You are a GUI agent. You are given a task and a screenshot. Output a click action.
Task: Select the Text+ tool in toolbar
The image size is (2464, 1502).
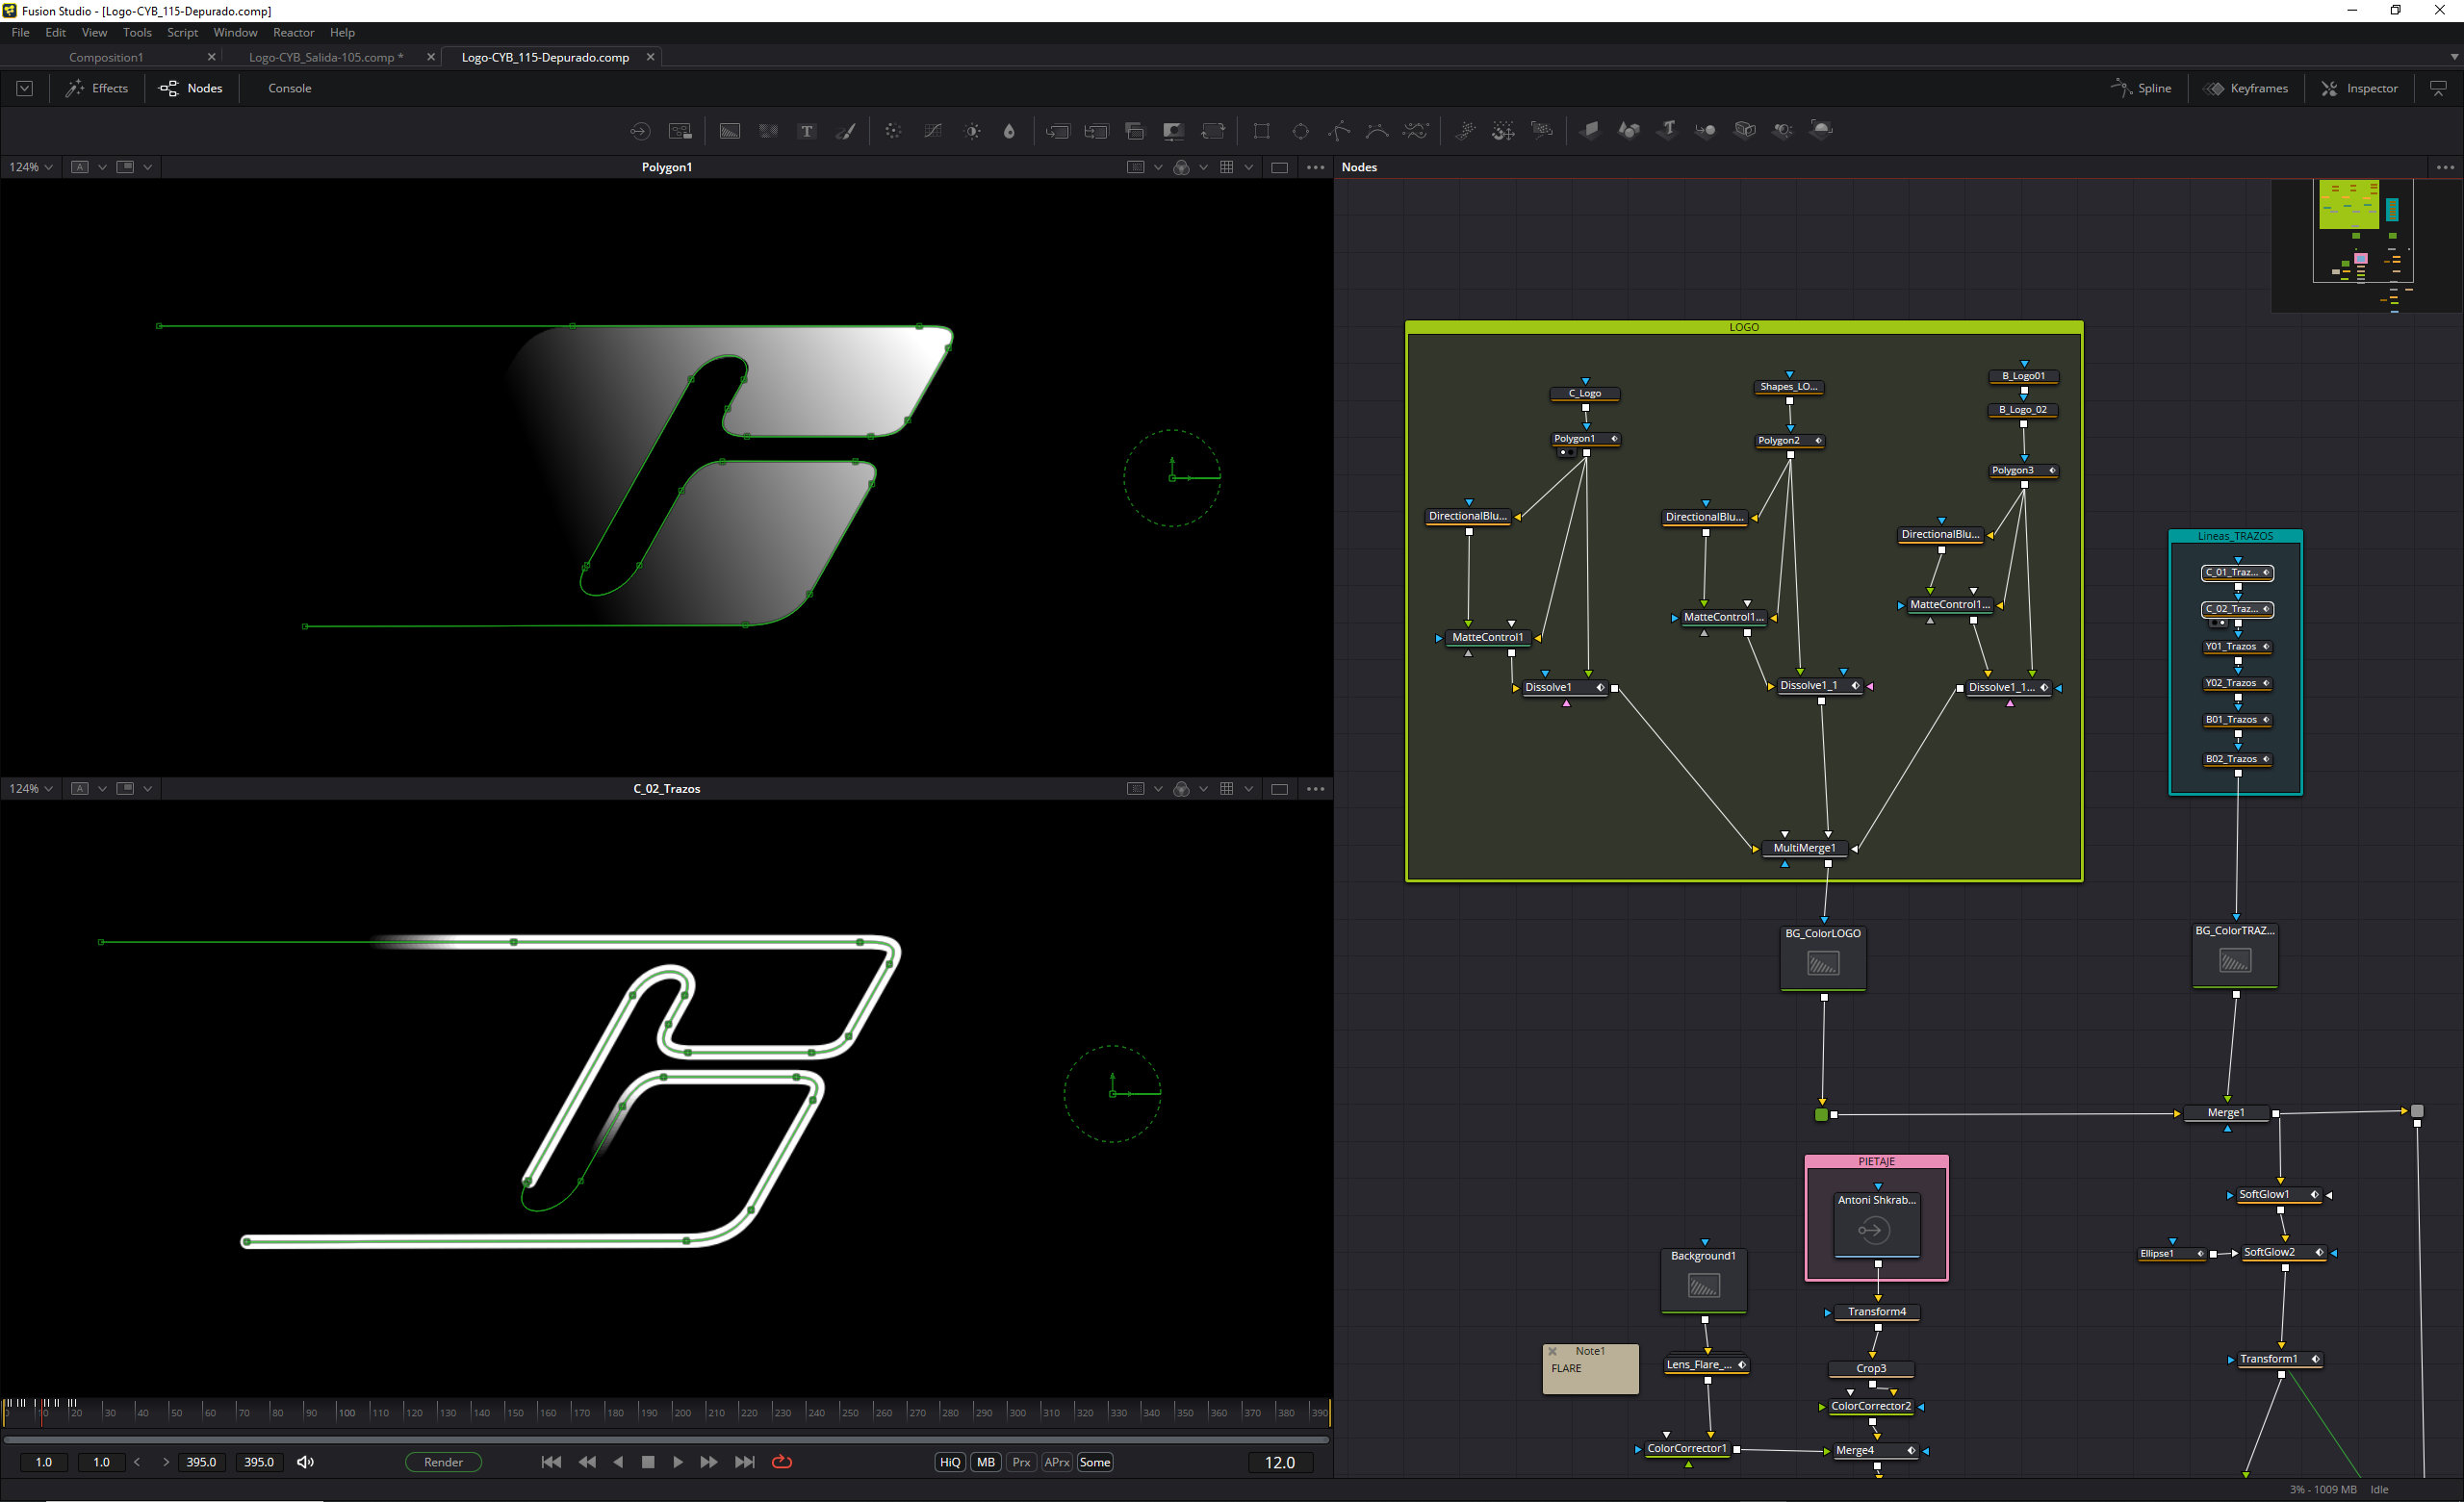[806, 131]
